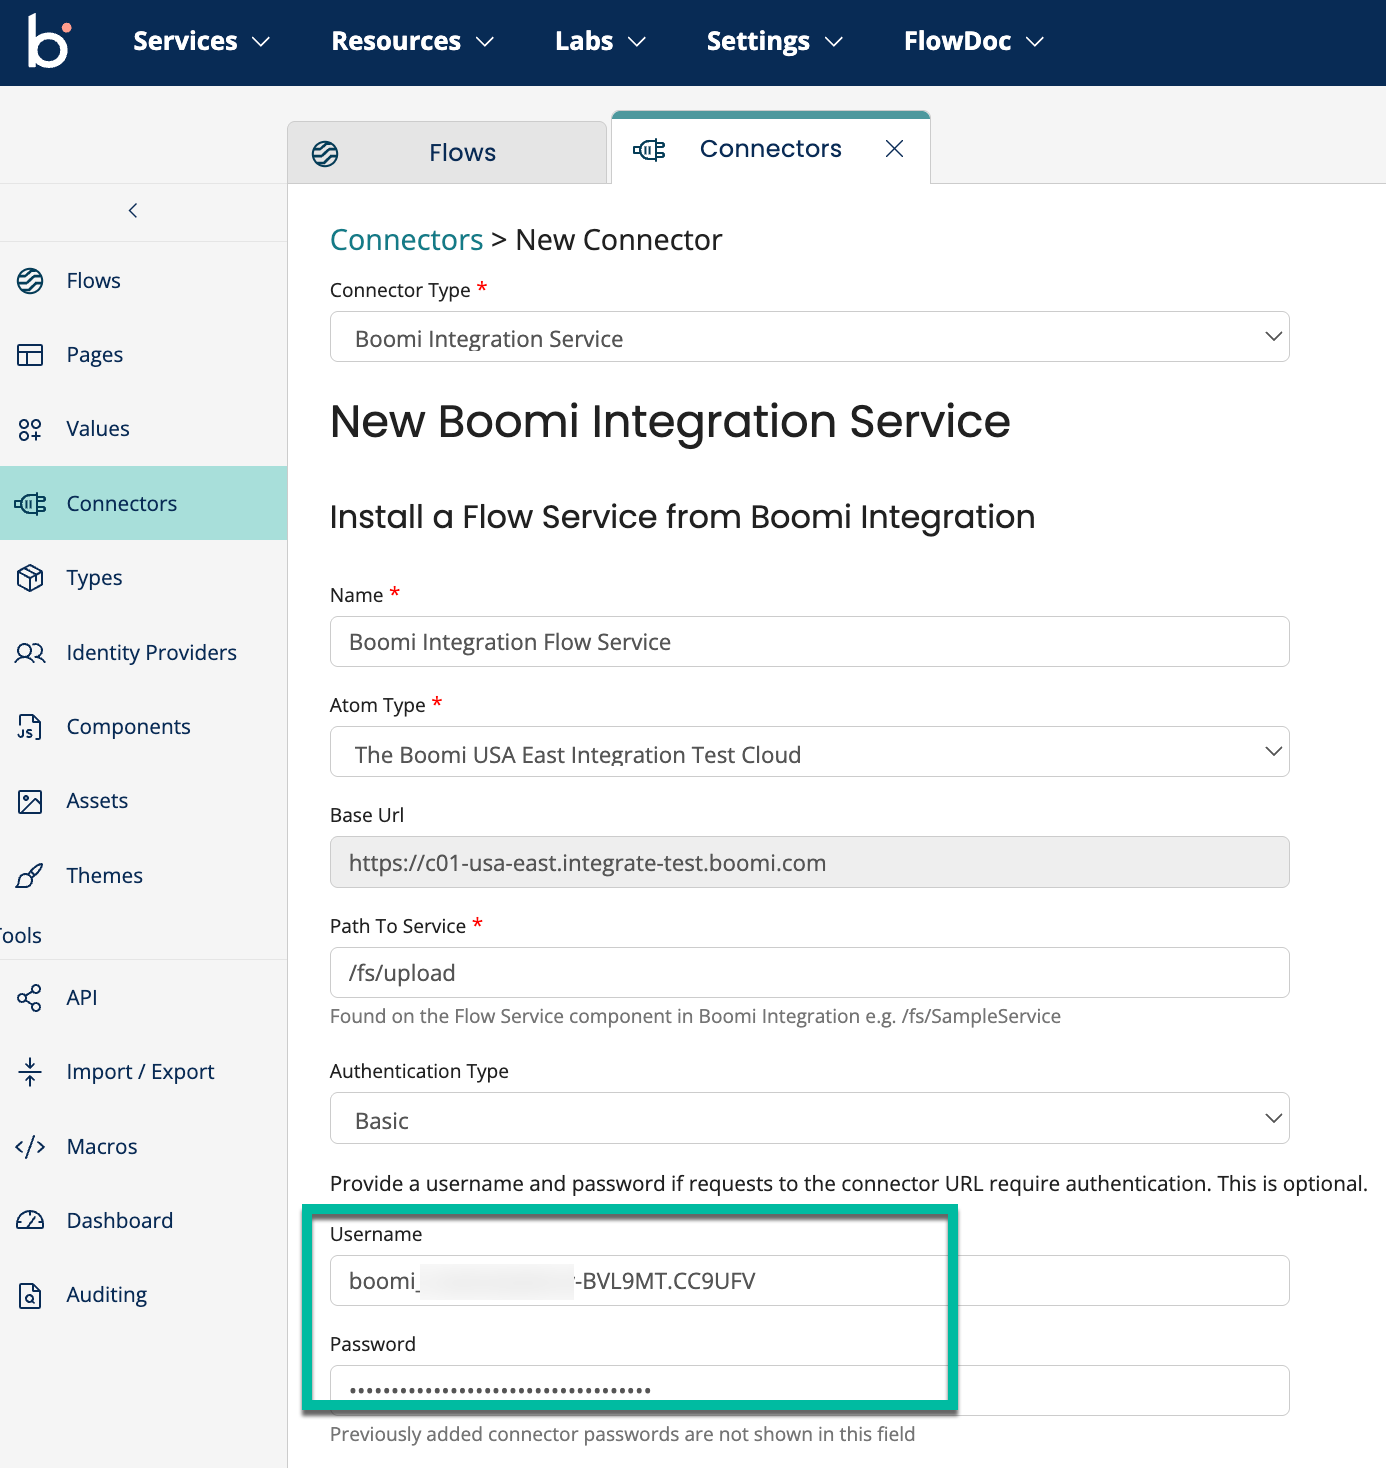Viewport: 1386px width, 1468px height.
Task: Select Values in the sidebar
Action: (97, 428)
